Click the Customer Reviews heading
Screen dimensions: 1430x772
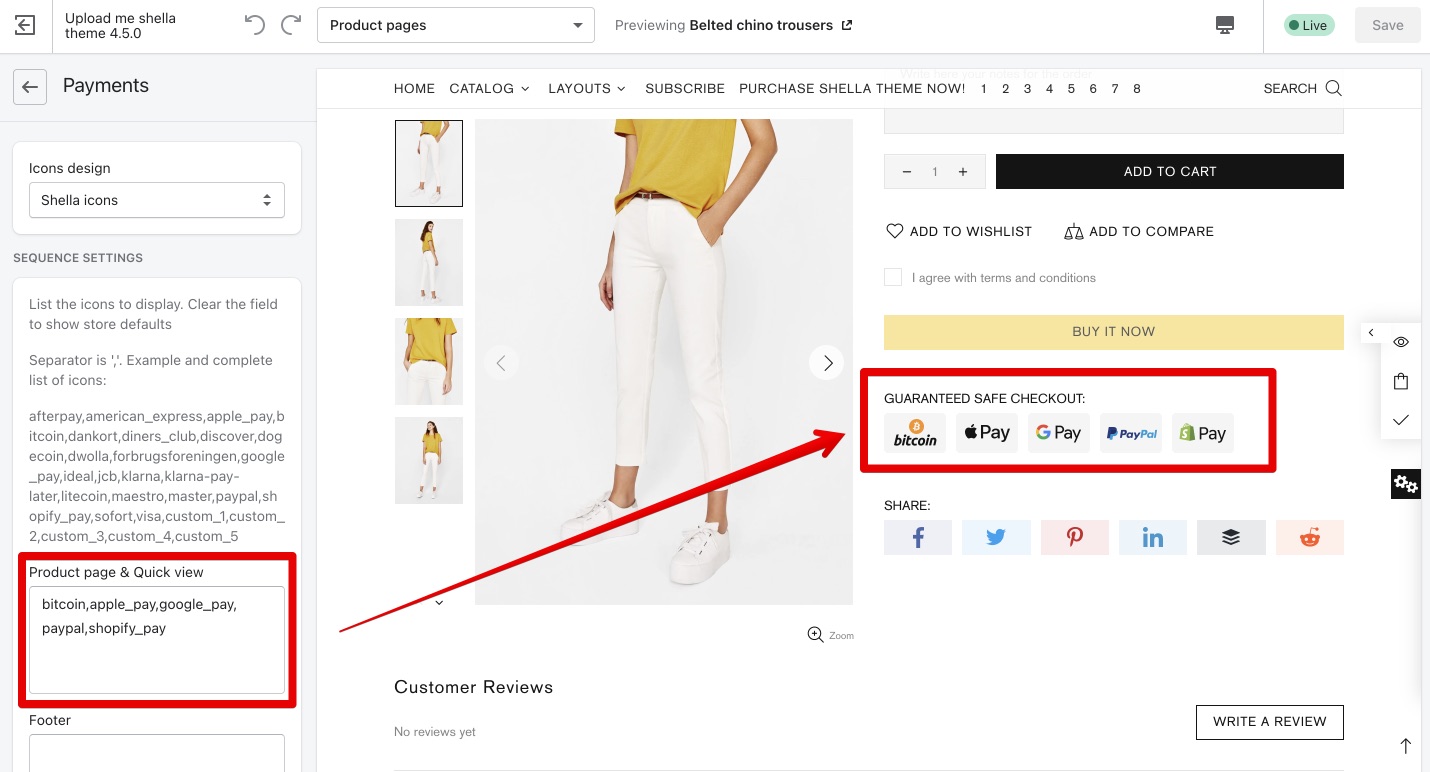474,687
